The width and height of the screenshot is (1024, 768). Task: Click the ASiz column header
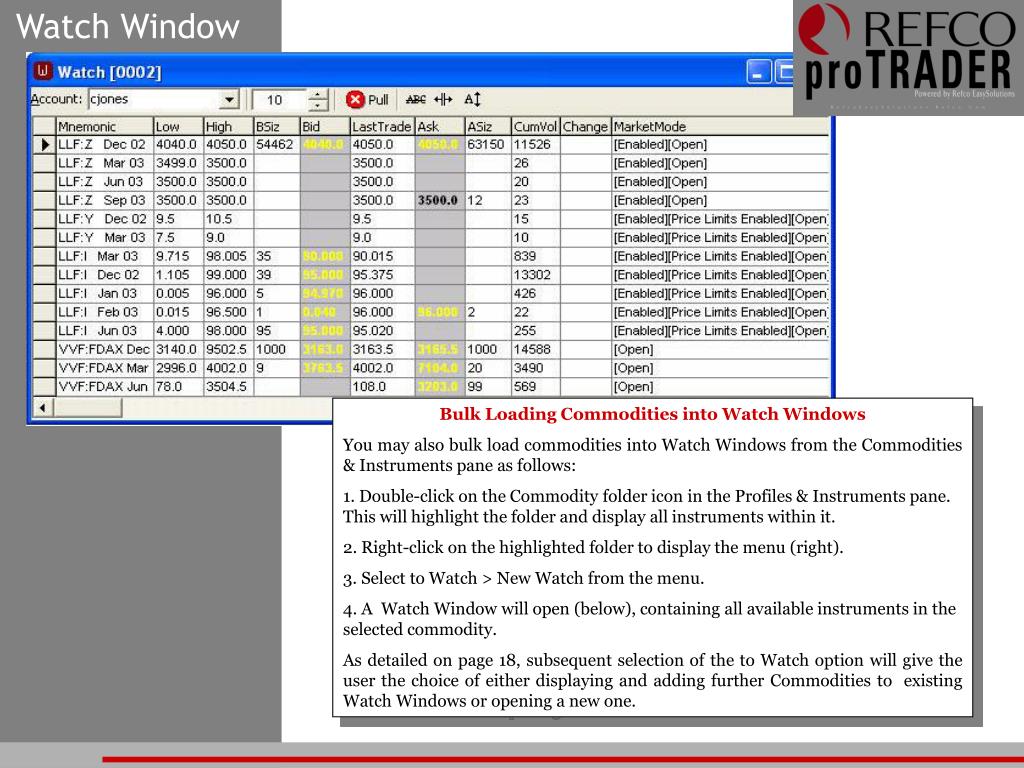tap(488, 126)
